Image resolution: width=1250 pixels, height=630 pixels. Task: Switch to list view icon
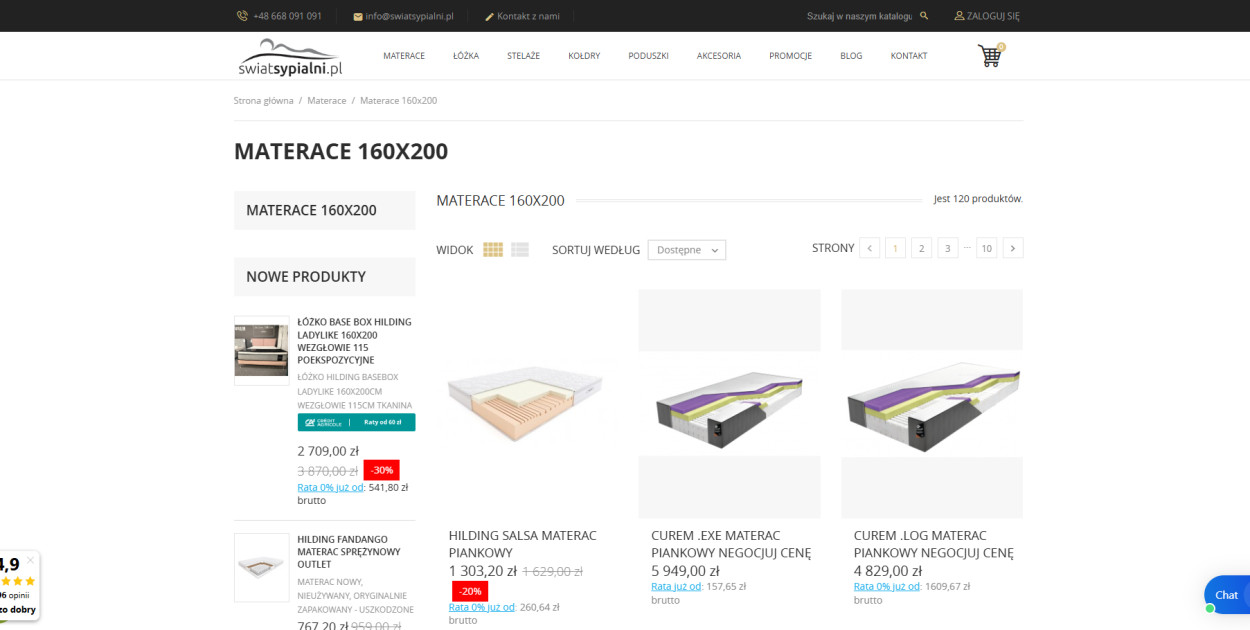(x=520, y=249)
